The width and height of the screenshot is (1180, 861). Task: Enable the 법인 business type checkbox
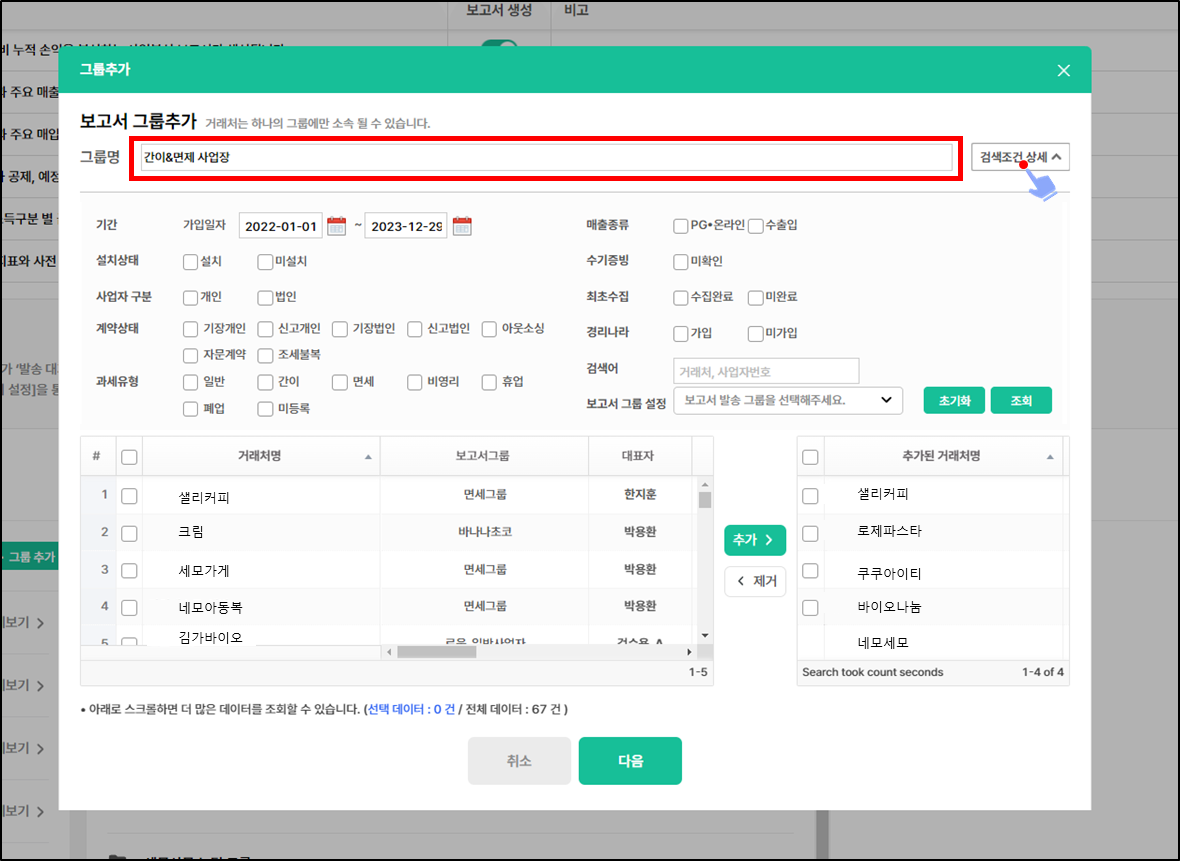pyautogui.click(x=265, y=298)
